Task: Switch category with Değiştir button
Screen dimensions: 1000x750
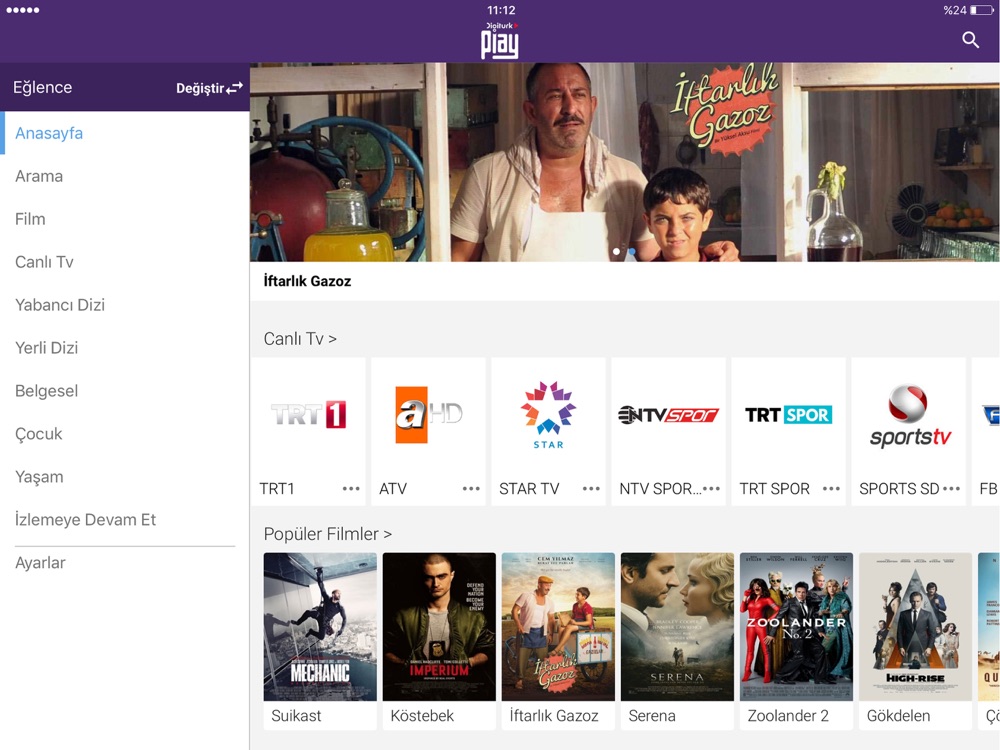Action: click(209, 88)
